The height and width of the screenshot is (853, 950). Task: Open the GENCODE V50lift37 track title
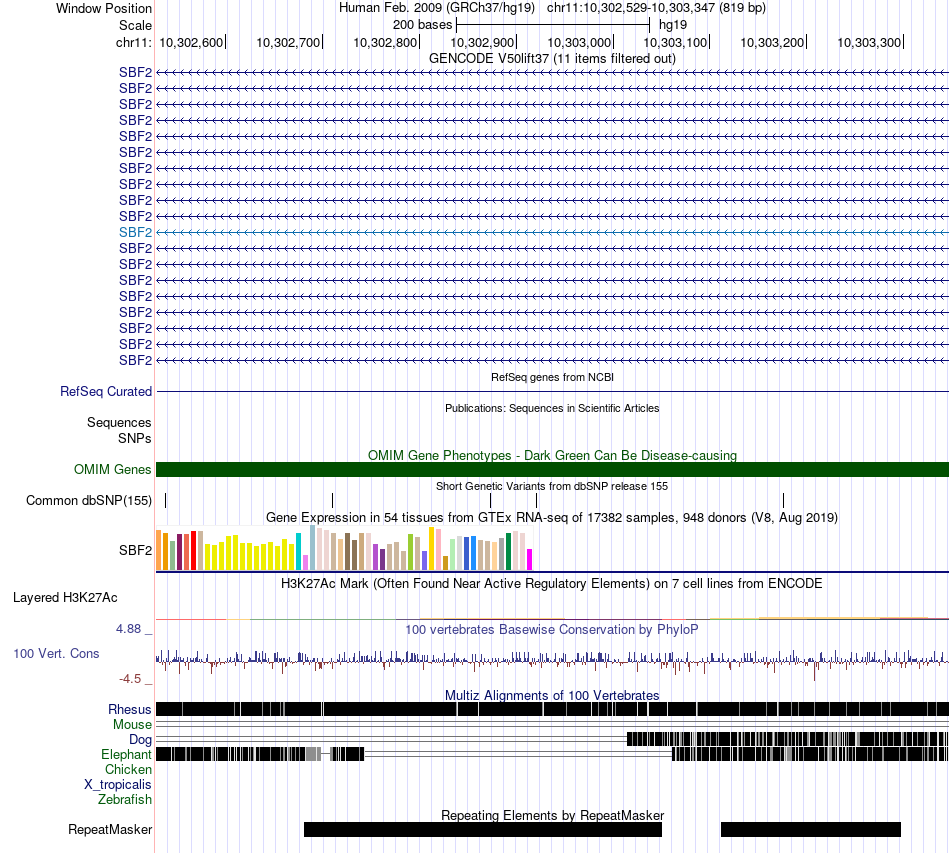pyautogui.click(x=552, y=58)
